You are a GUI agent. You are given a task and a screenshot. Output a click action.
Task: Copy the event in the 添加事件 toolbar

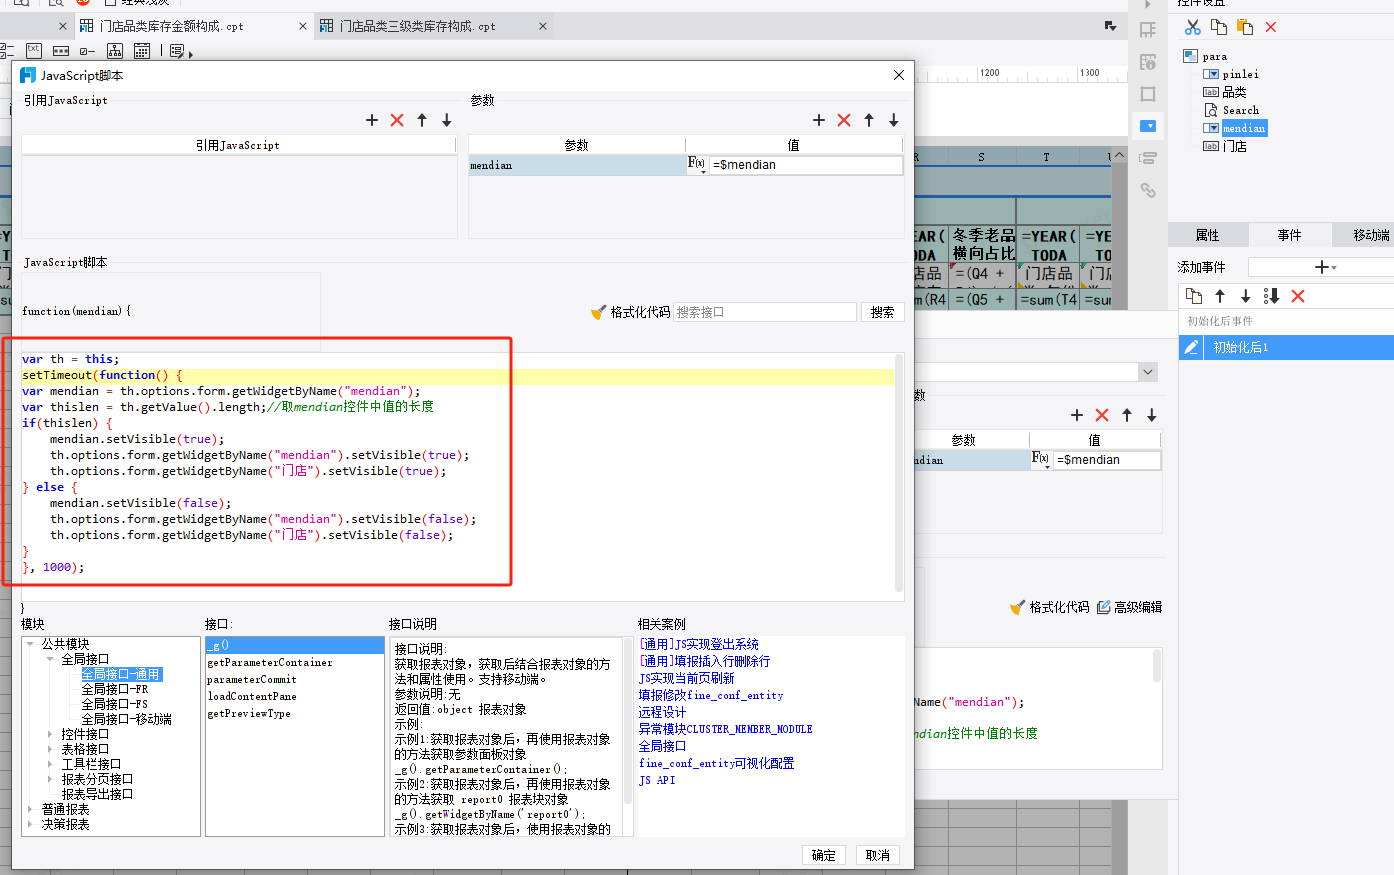click(1194, 296)
